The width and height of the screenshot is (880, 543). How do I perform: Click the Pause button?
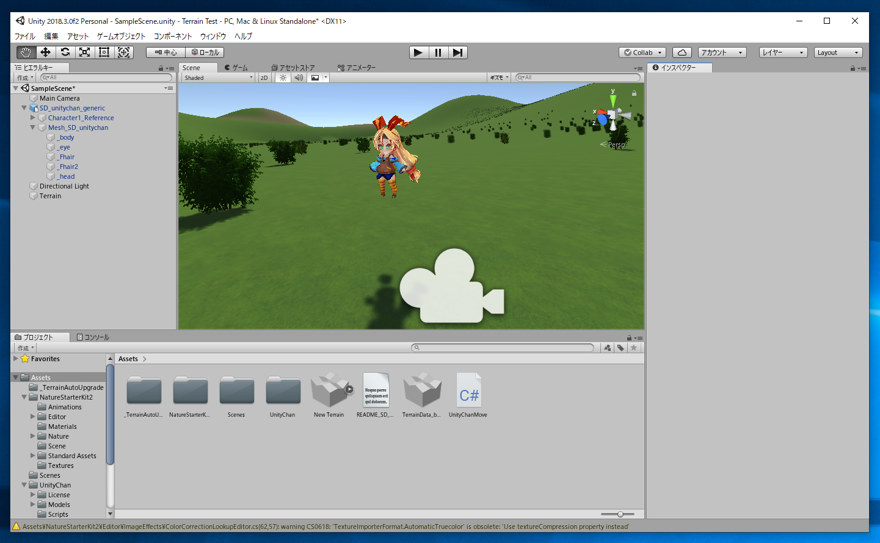(438, 52)
